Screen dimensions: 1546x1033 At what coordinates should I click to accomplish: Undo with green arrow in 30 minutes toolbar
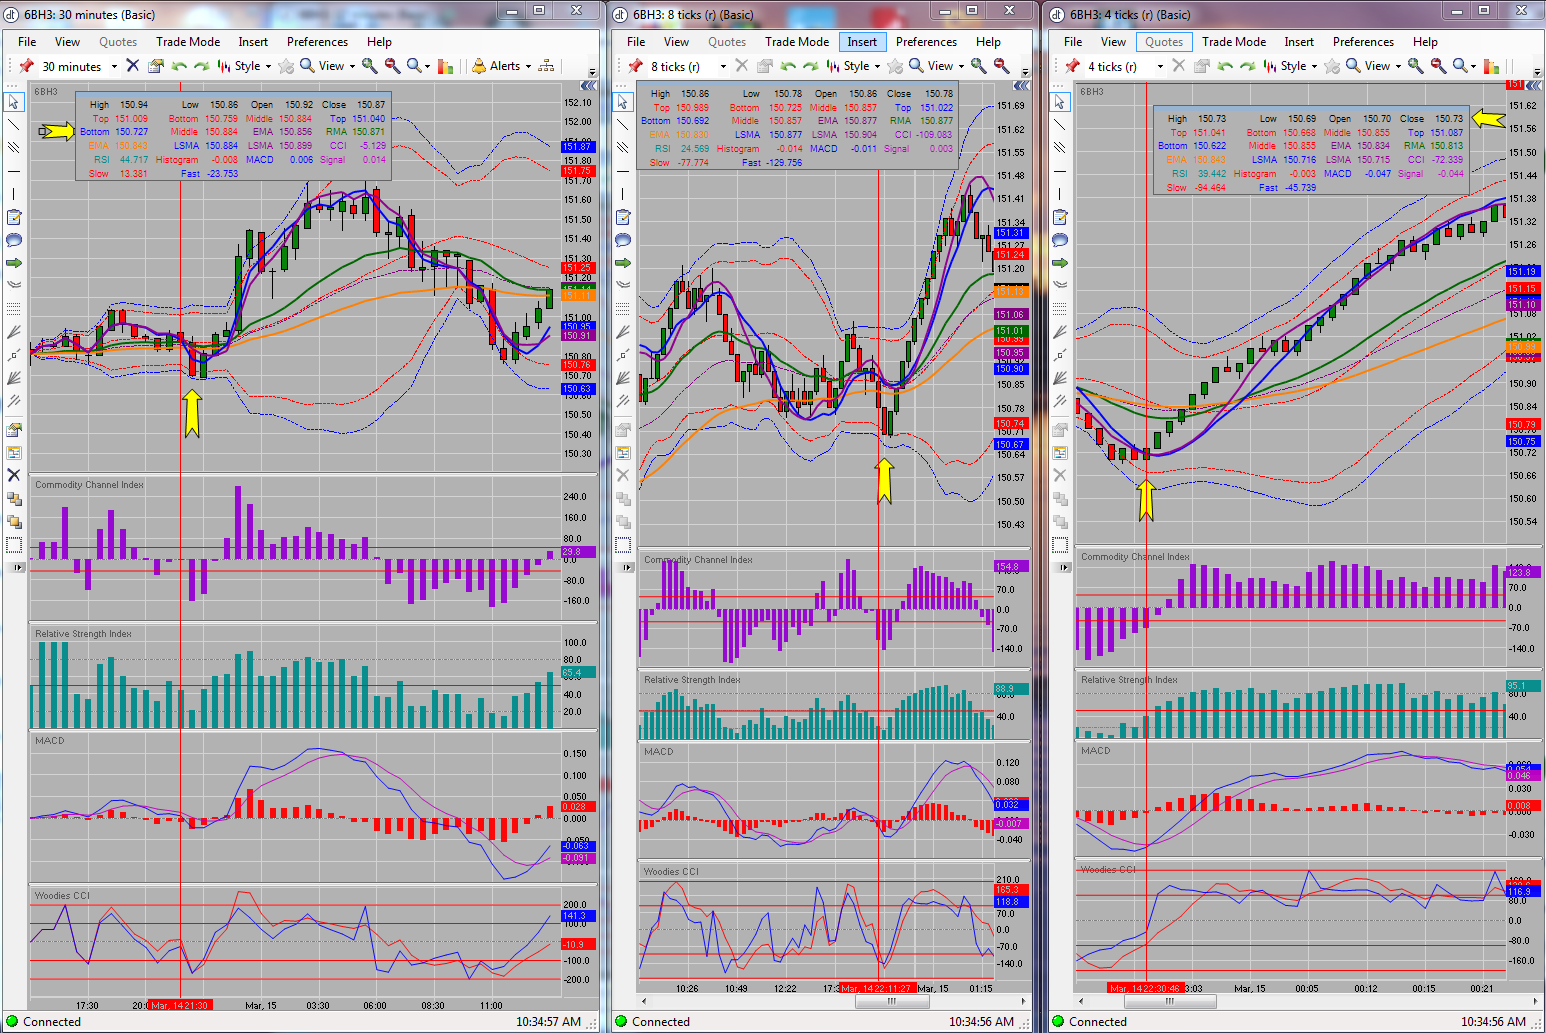click(179, 66)
